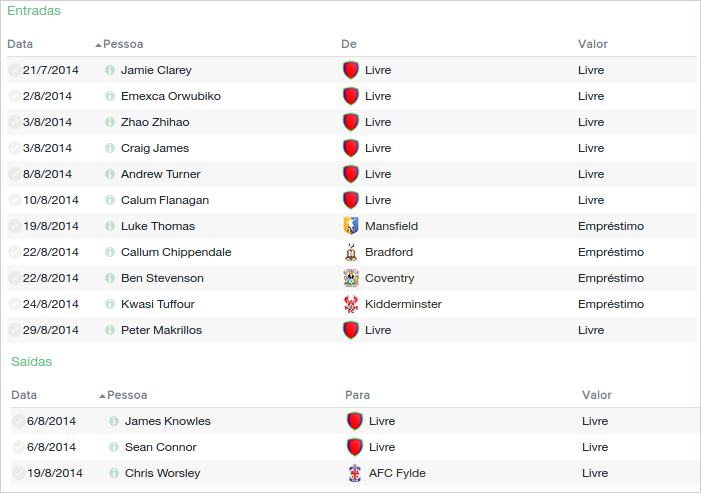The width and height of the screenshot is (701, 493).
Task: Click info icon beside Jamie Clarey
Action: [x=110, y=70]
